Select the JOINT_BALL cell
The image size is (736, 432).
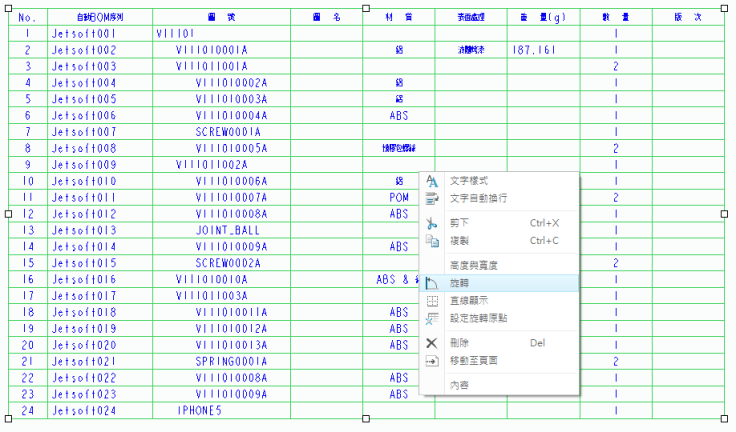click(228, 230)
